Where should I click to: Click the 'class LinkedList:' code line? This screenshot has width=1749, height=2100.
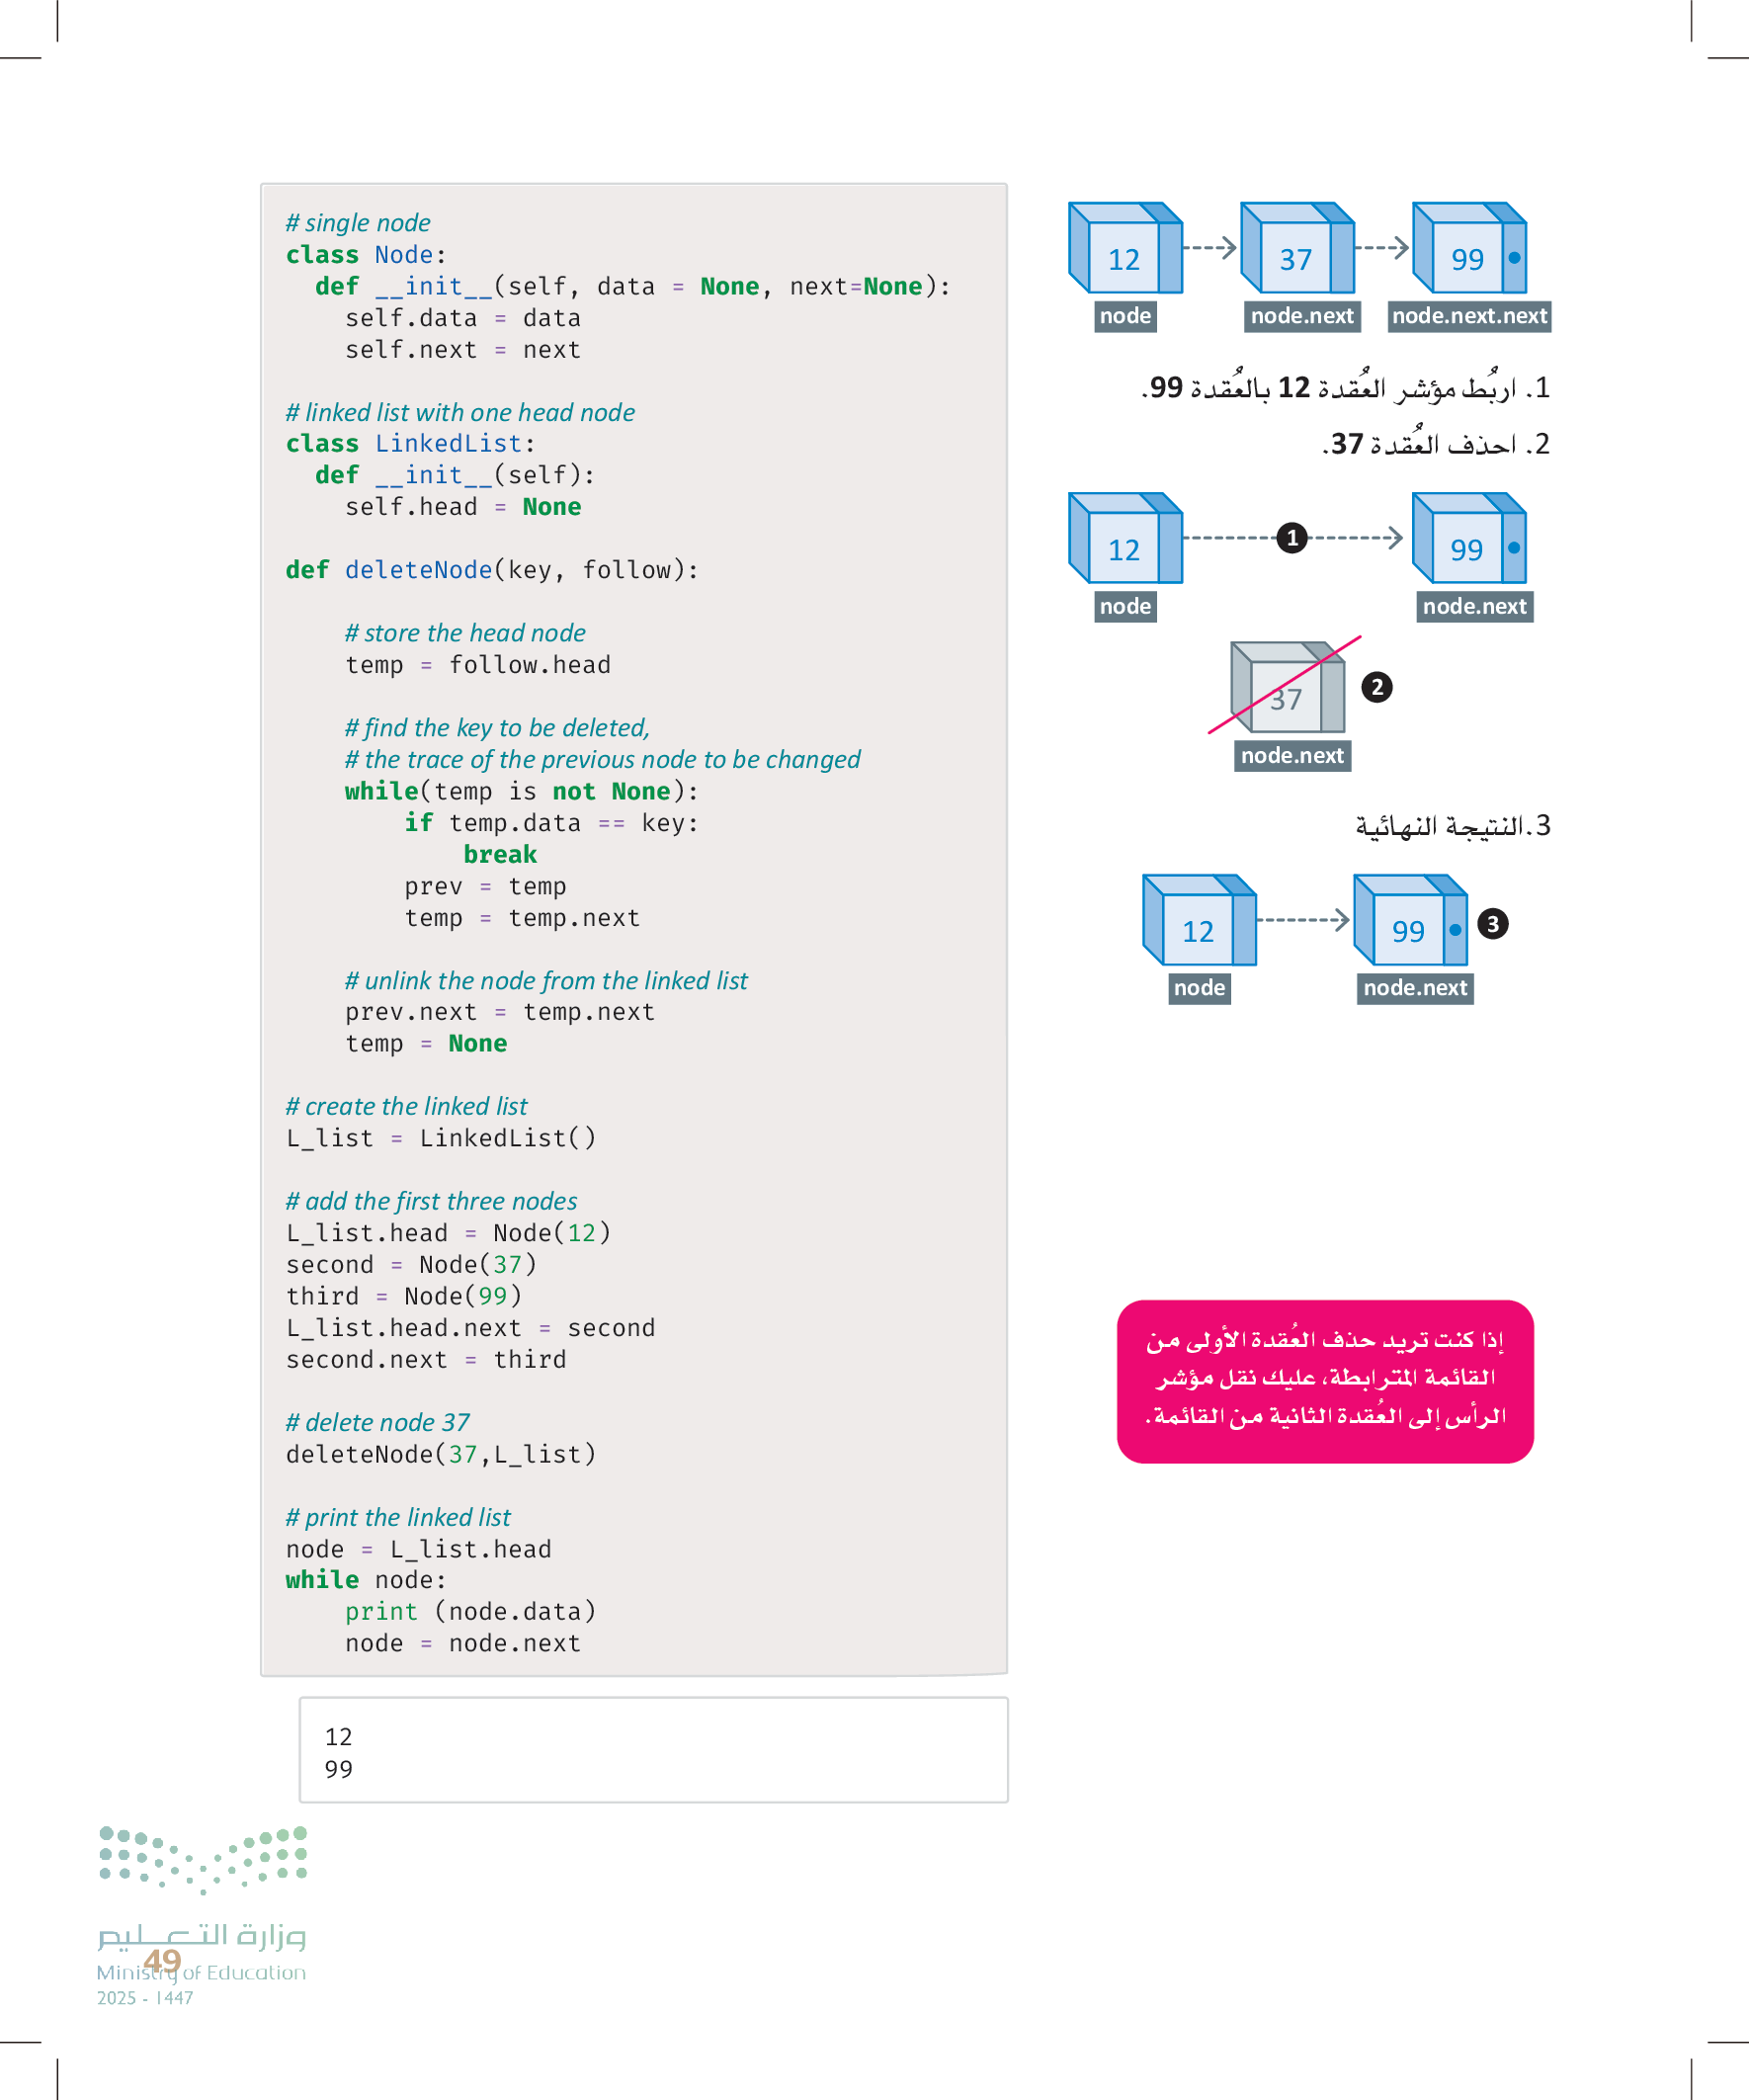point(410,444)
